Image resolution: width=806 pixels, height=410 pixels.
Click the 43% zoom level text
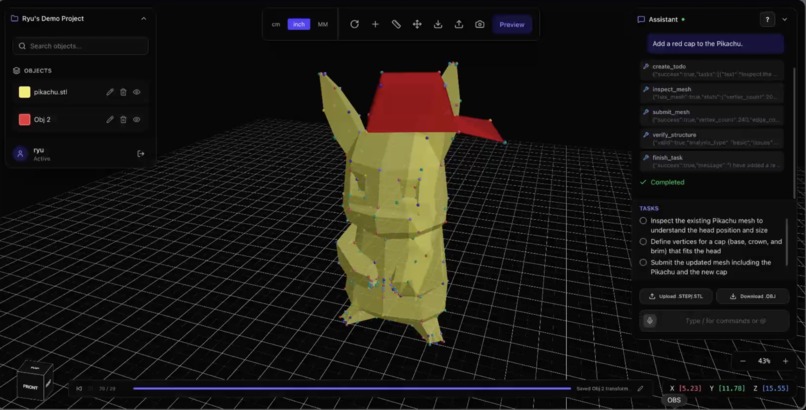tap(764, 361)
